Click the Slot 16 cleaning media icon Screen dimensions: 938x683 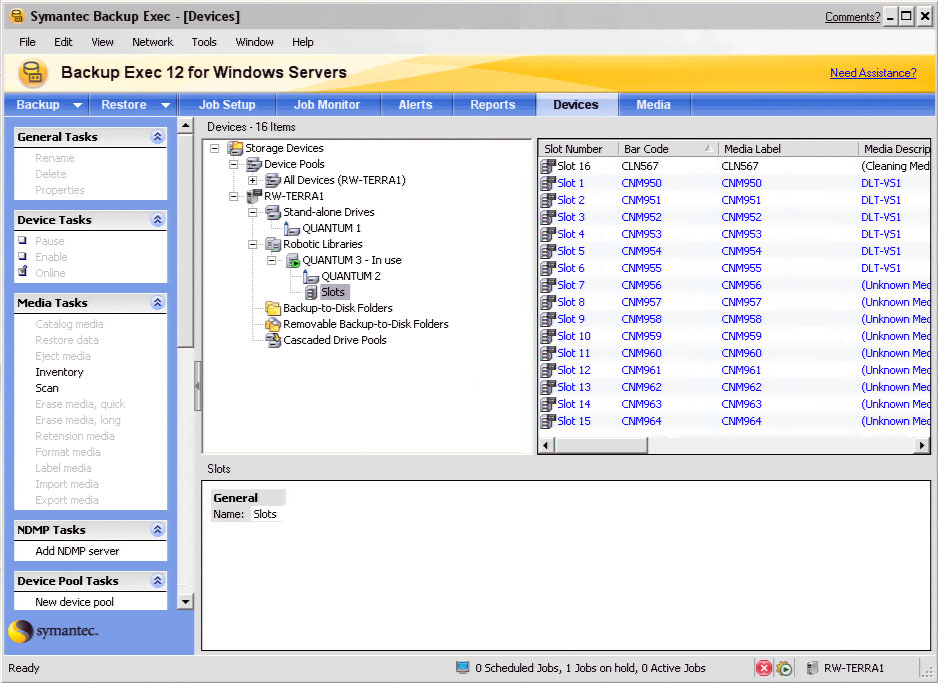point(548,166)
